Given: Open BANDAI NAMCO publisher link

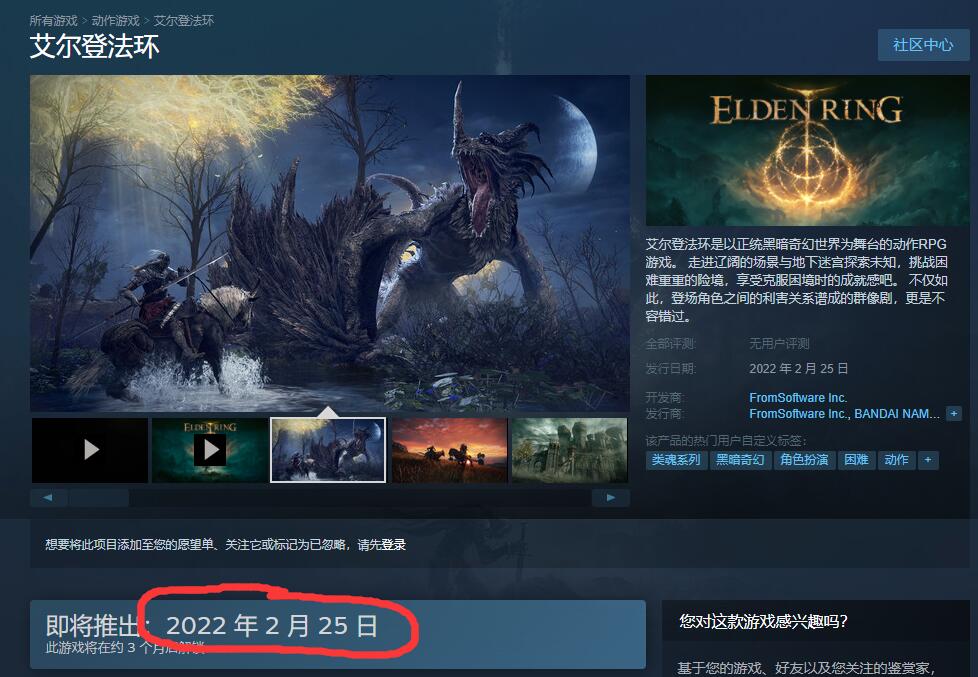Looking at the screenshot, I should tap(897, 414).
